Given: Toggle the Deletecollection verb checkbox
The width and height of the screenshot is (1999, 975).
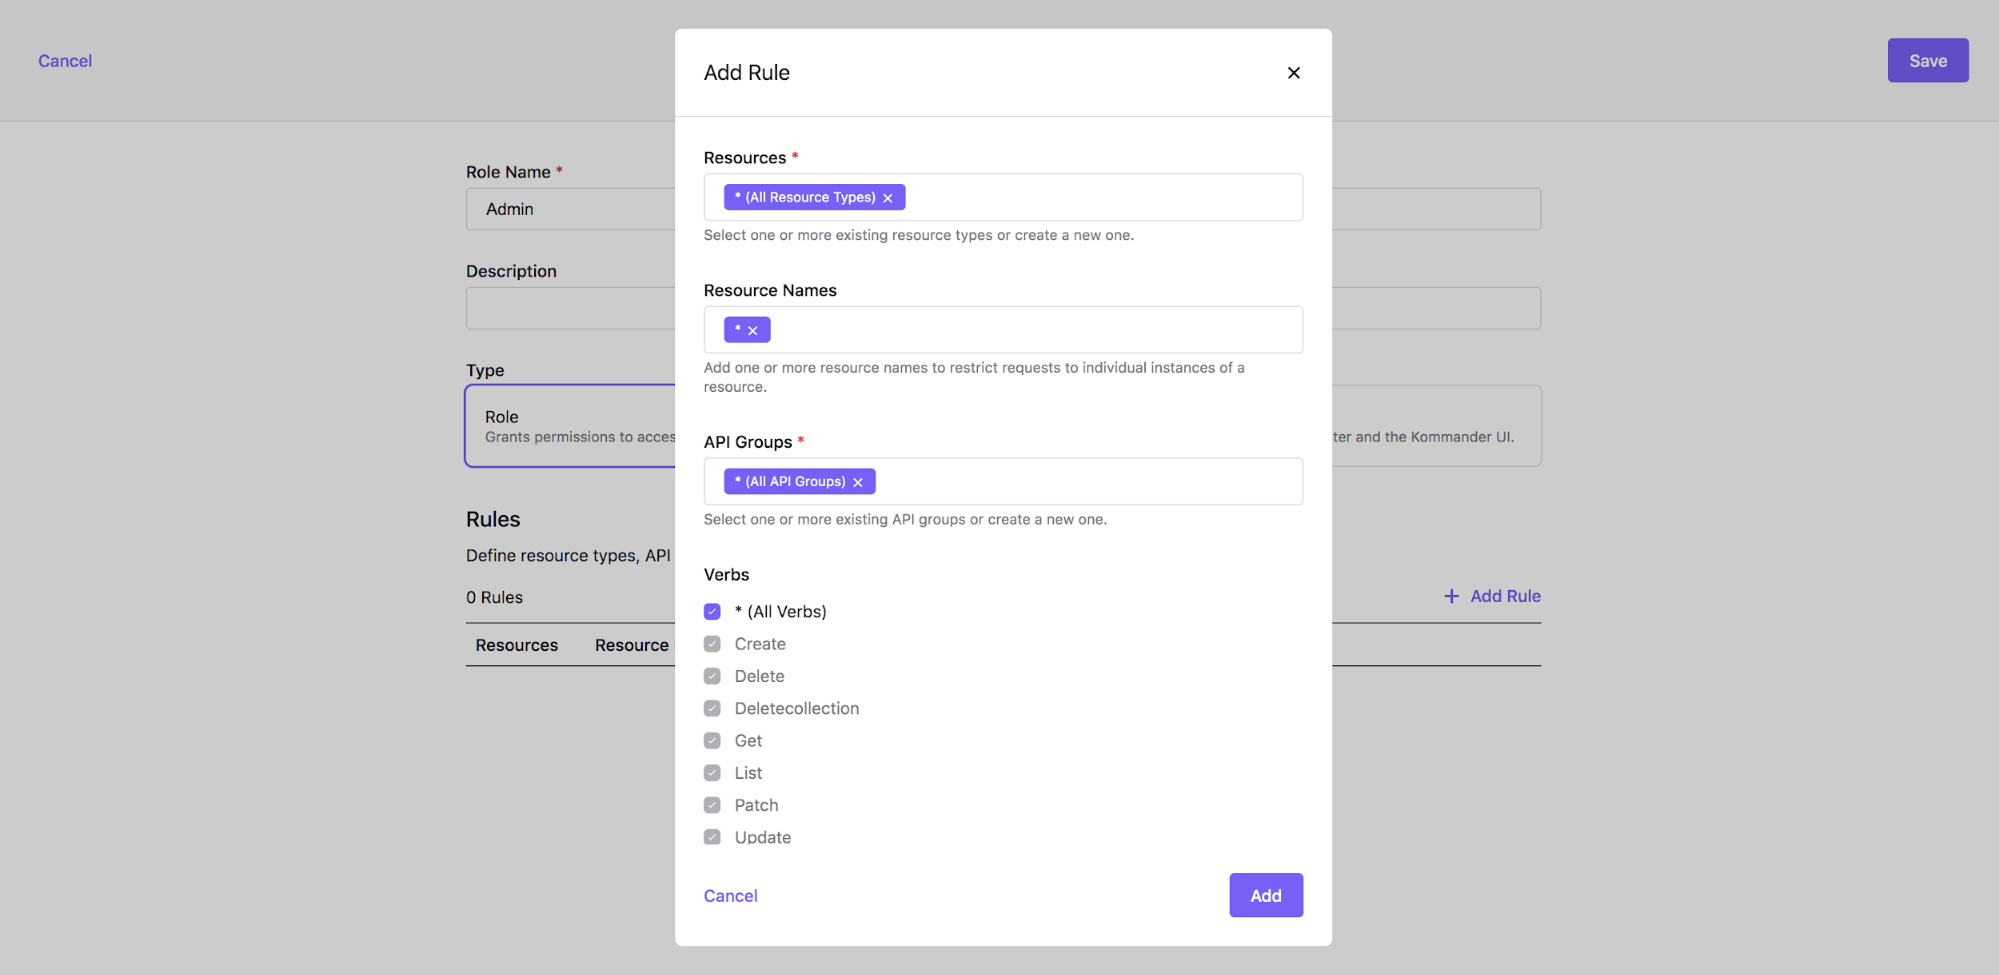Looking at the screenshot, I should pyautogui.click(x=712, y=708).
